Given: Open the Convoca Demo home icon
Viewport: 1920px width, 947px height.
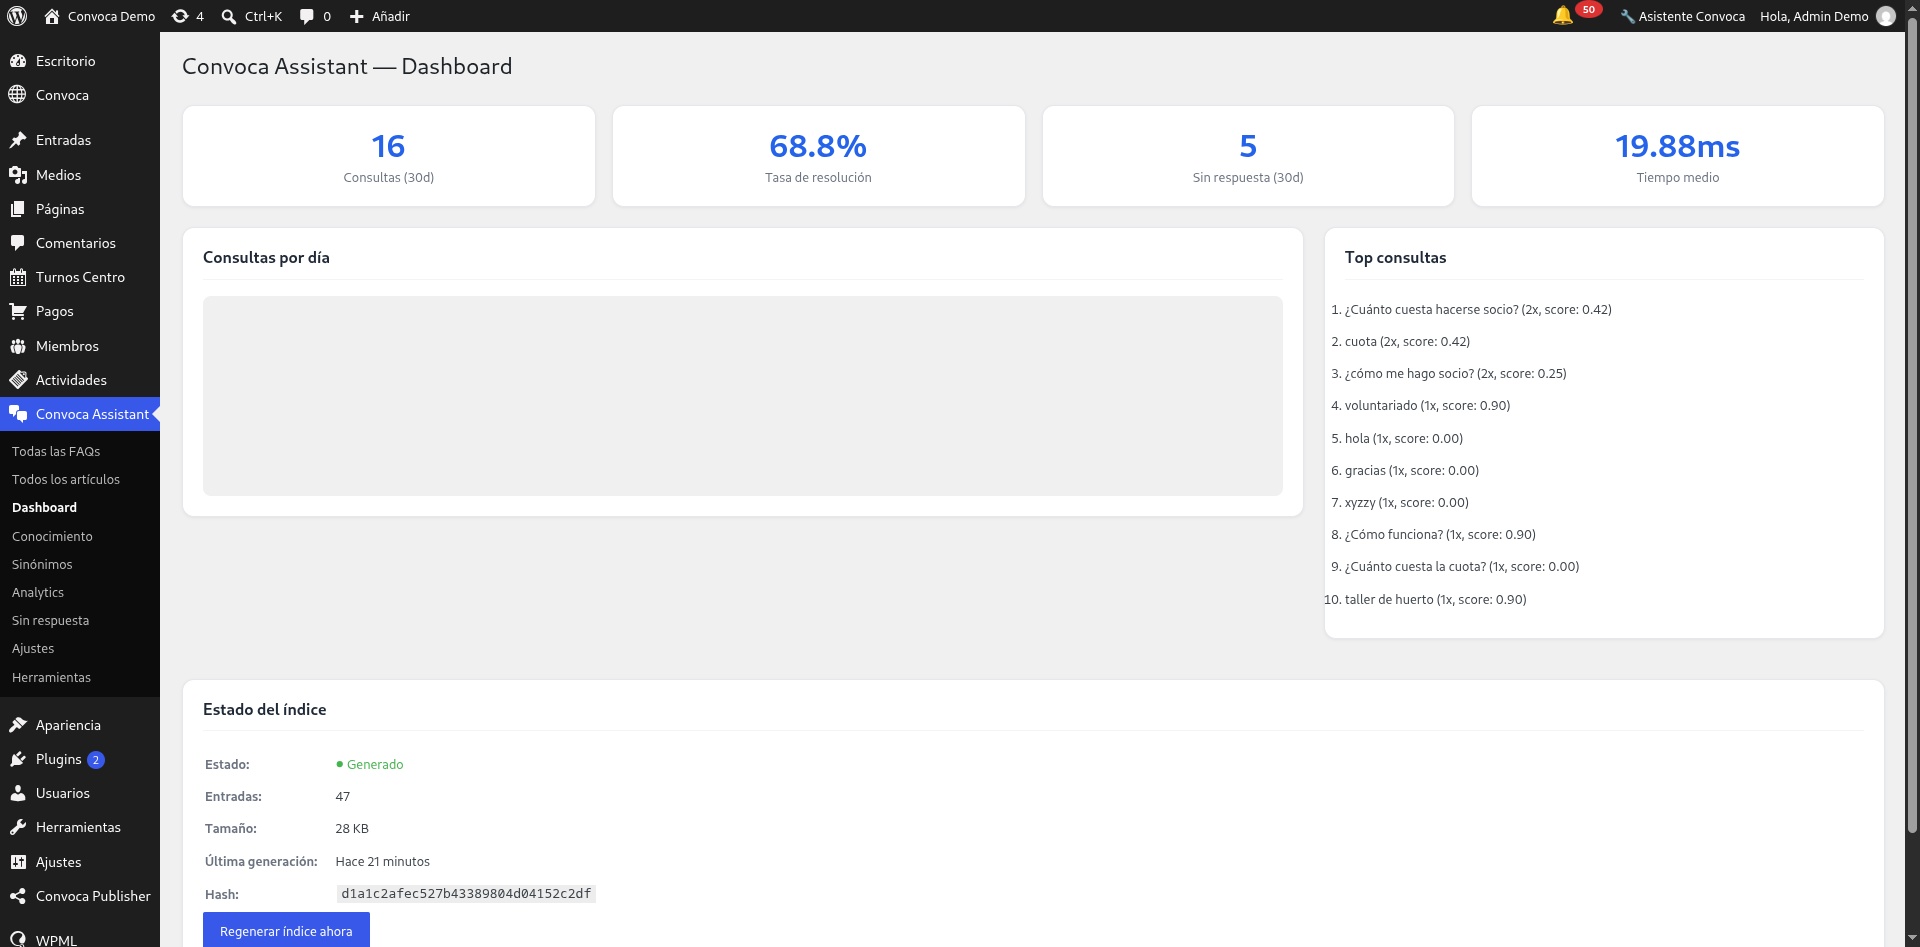Looking at the screenshot, I should (x=52, y=16).
